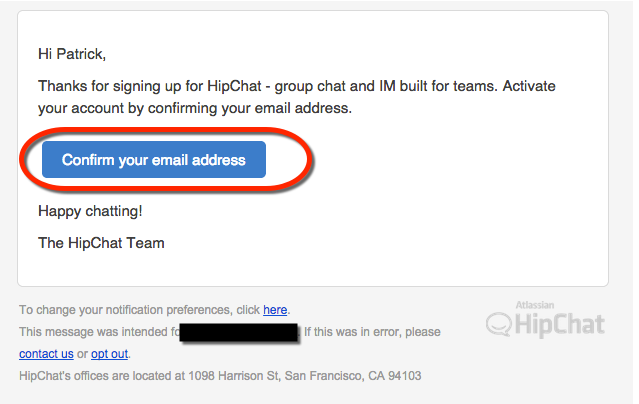The image size is (639, 404).
Task: Click the HipChat speech bubble logo icon
Action: pyautogui.click(x=499, y=325)
